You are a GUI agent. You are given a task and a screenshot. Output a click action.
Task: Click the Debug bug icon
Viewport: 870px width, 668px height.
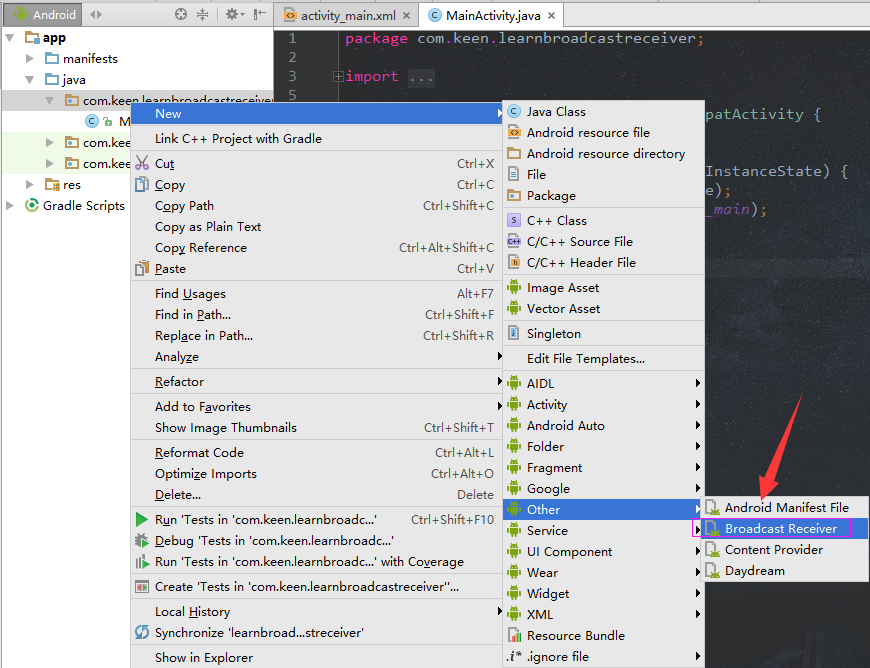click(x=142, y=540)
